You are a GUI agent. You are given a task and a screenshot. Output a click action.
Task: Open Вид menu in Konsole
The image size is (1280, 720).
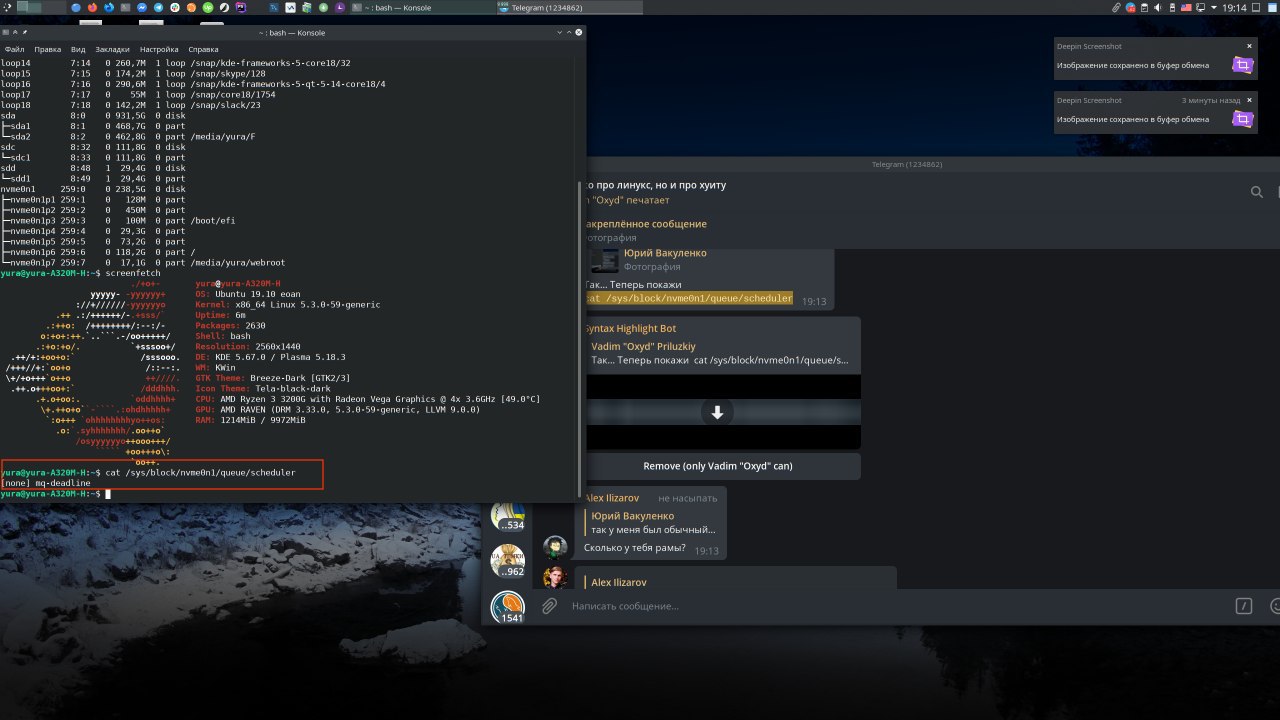click(77, 49)
